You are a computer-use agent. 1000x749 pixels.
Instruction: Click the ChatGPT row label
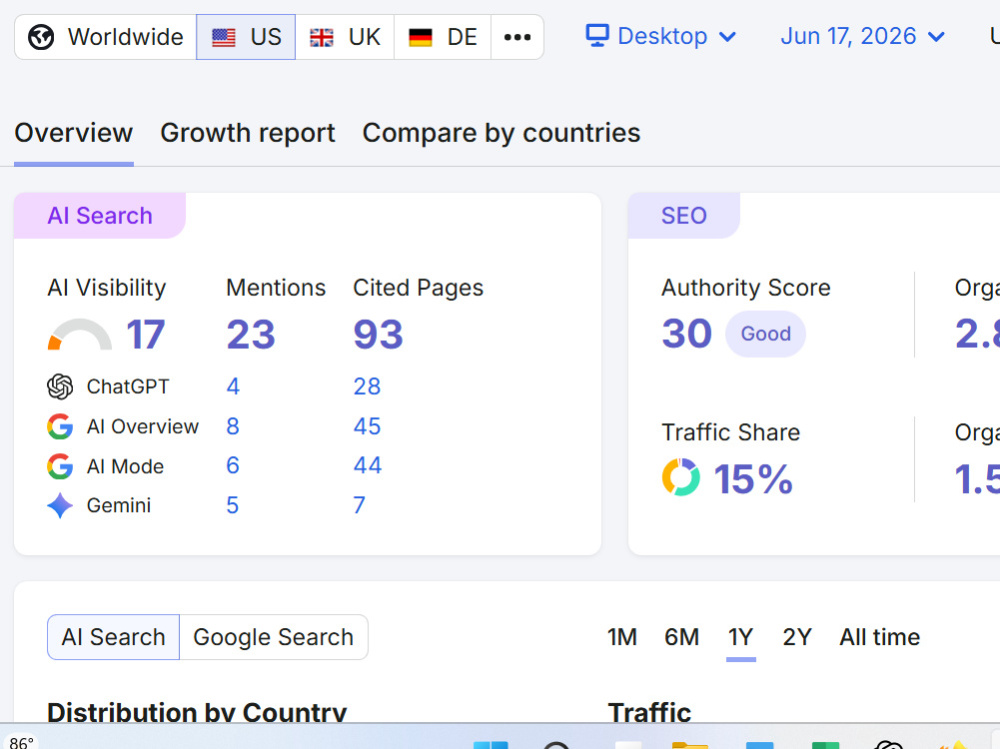coord(128,387)
